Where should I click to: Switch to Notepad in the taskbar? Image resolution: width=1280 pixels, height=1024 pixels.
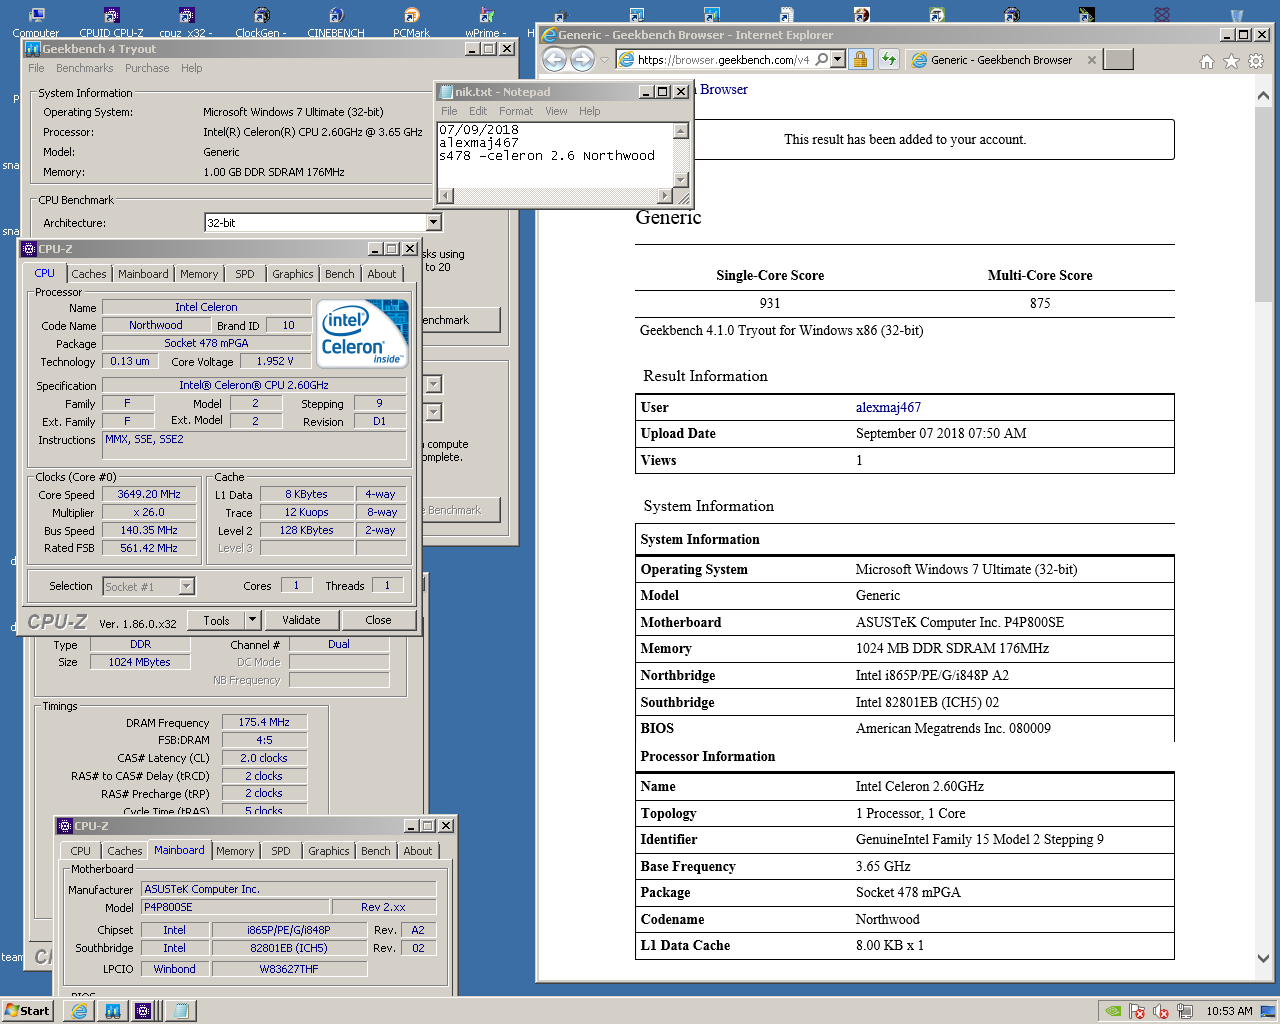[180, 1011]
